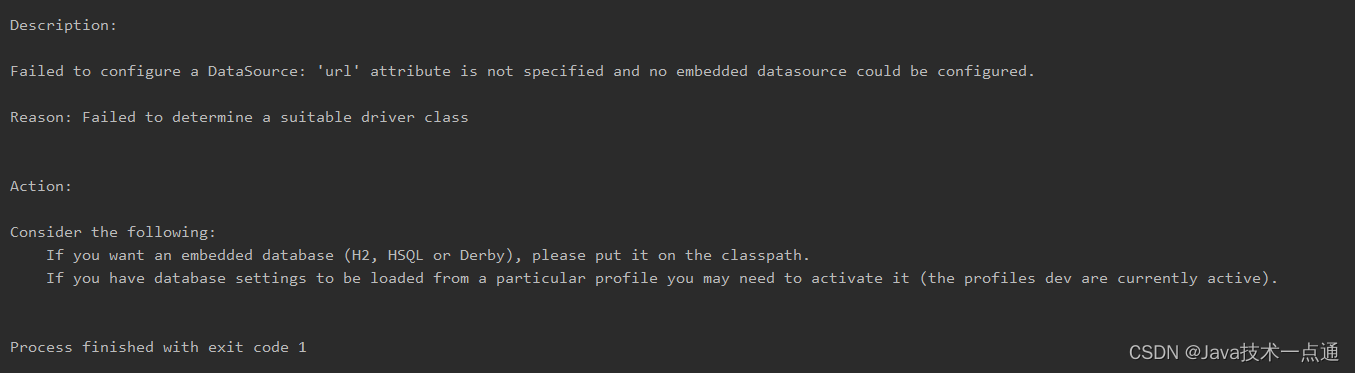Viewport: 1355px width, 373px height.
Task: Click the '@Java技术一点通' author watermark
Action: (1261, 353)
